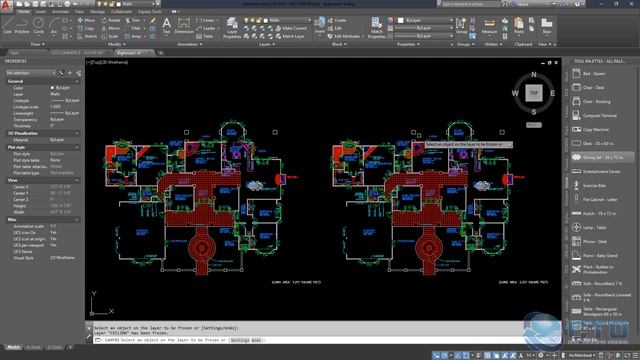Click the Linear dimension tool

pos(205,20)
